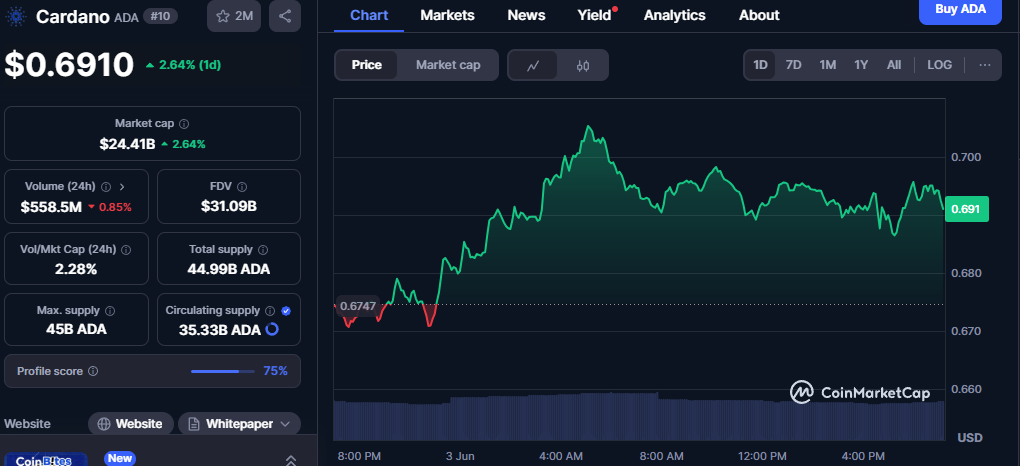Click the 0.6747 opening price marker

[x=357, y=307]
